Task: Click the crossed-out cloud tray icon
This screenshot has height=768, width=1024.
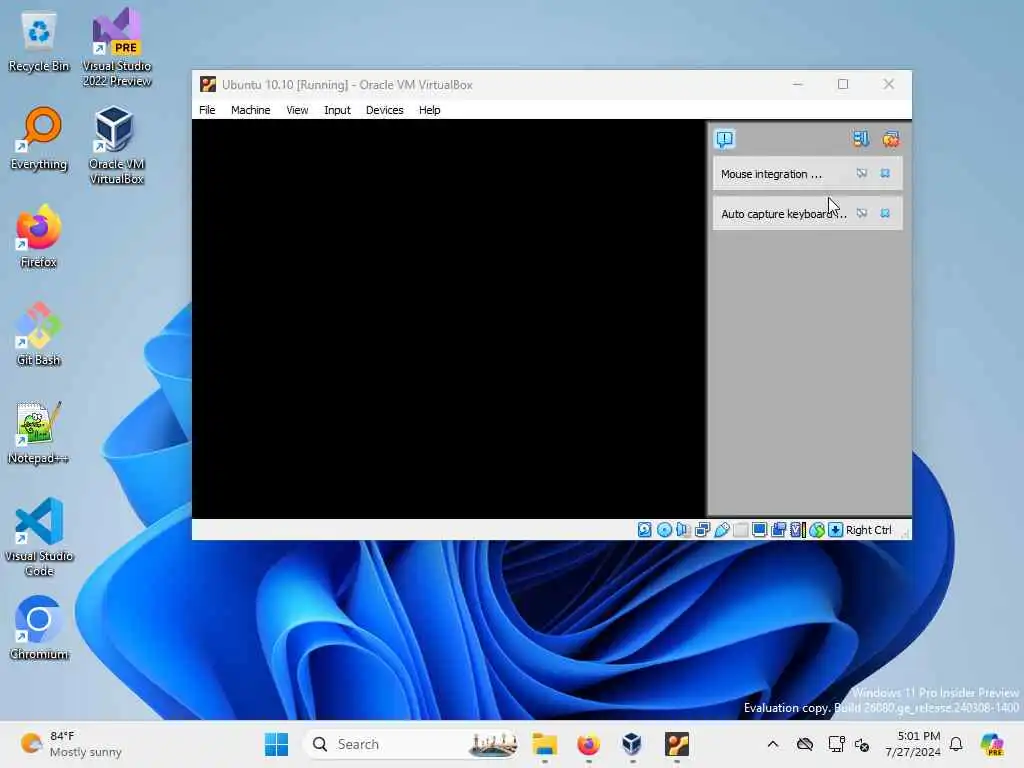Action: click(x=805, y=744)
